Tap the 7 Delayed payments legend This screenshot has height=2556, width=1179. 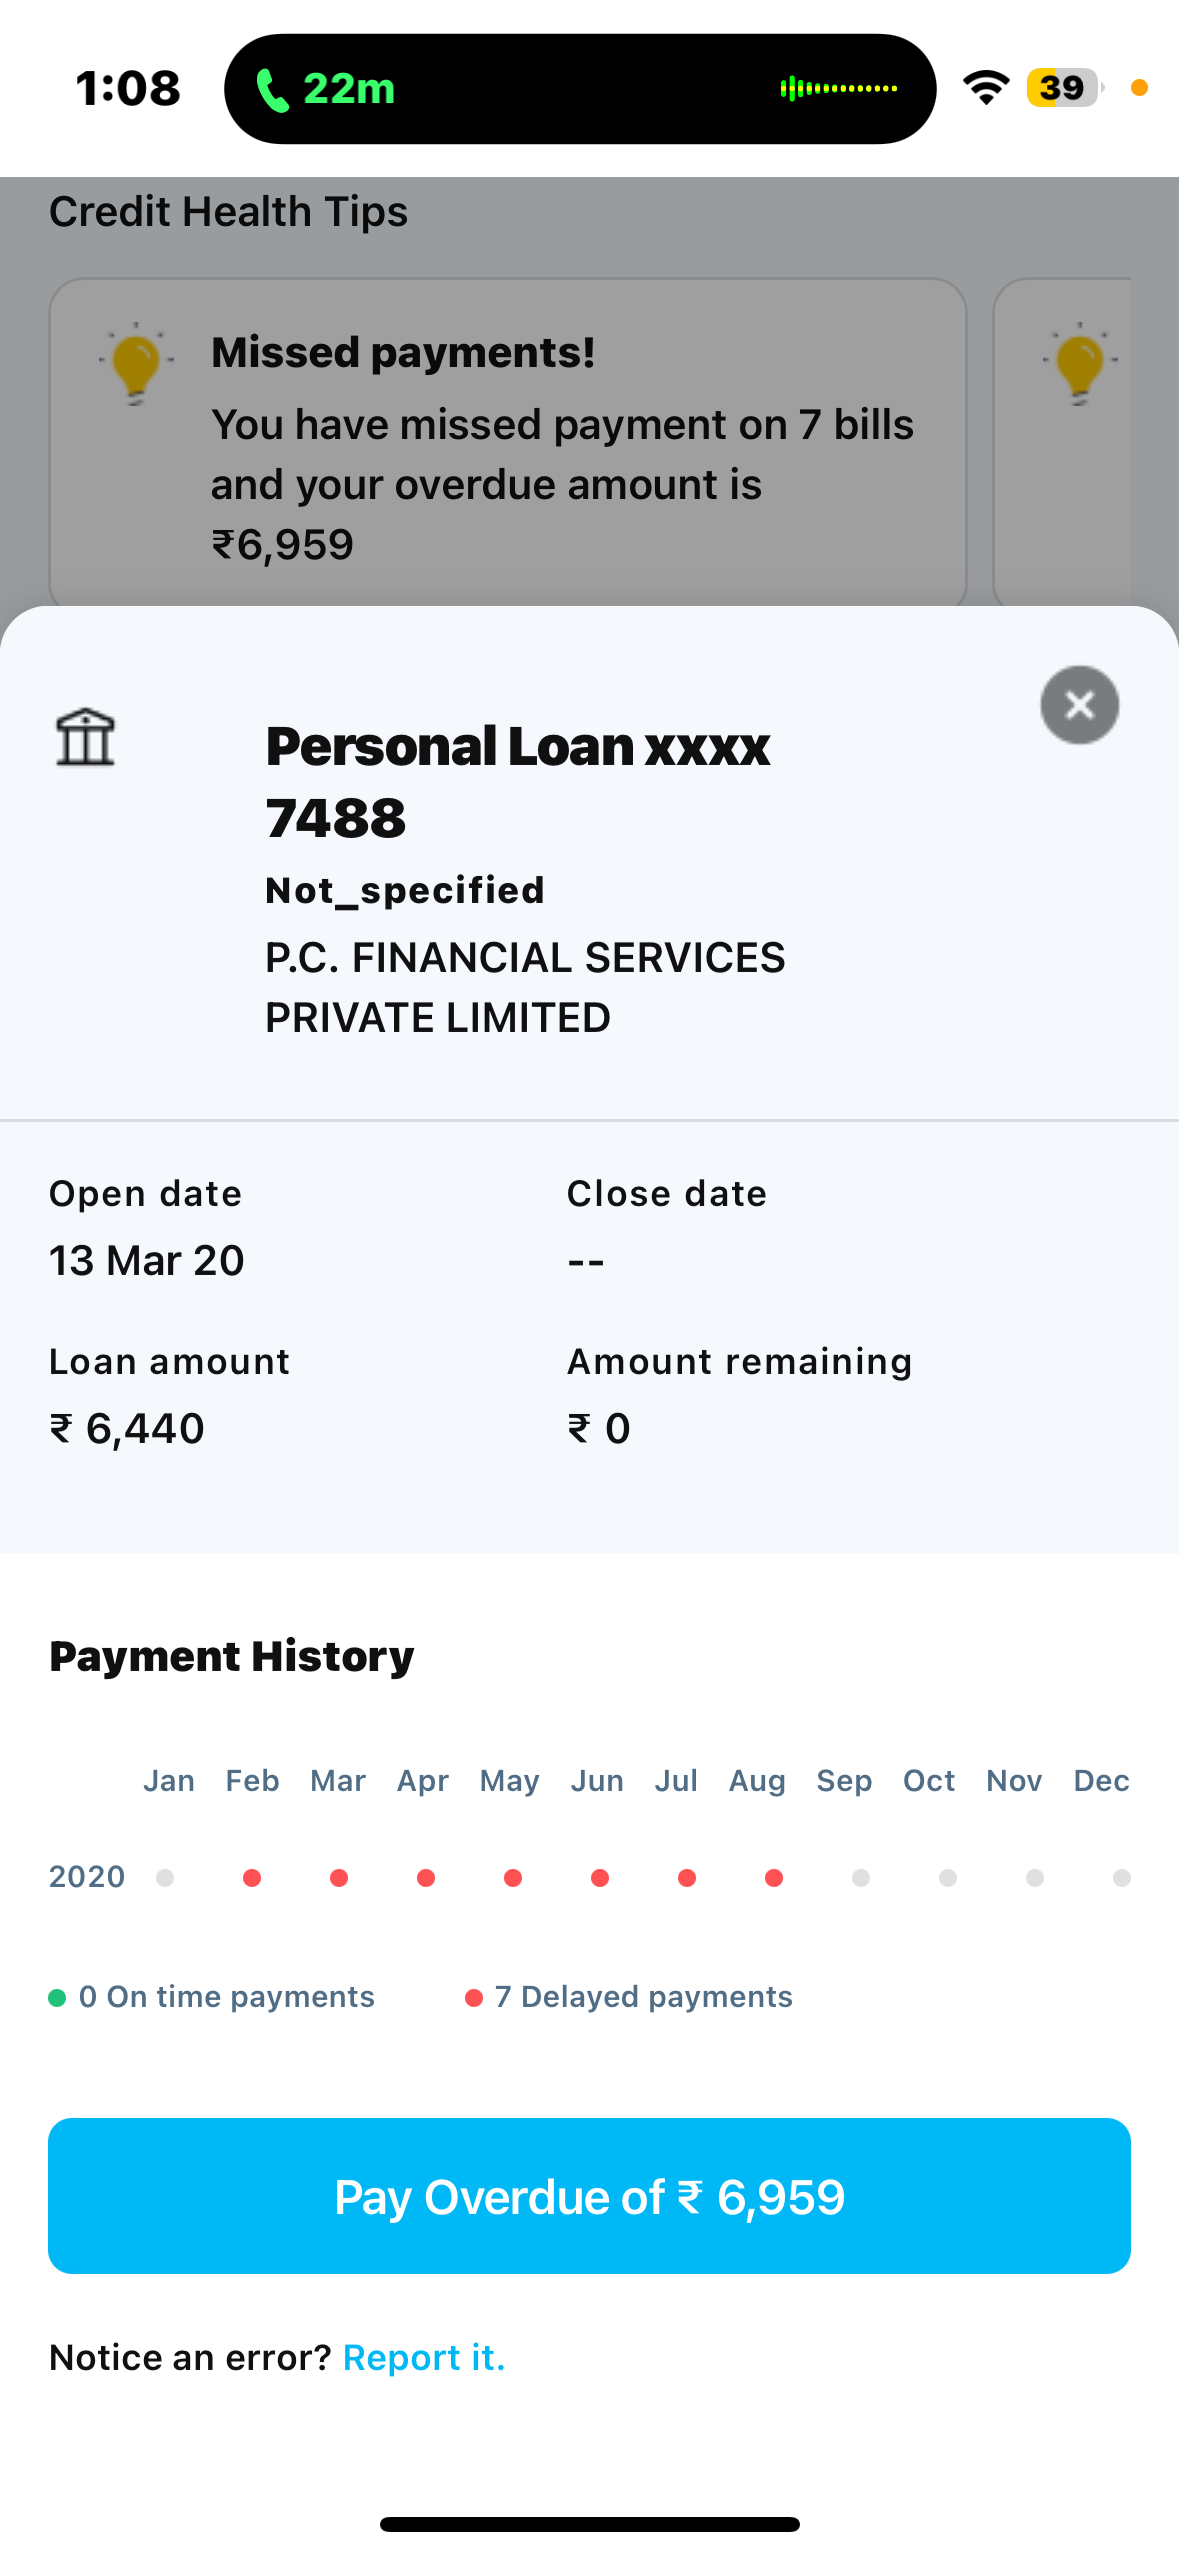pos(630,1997)
